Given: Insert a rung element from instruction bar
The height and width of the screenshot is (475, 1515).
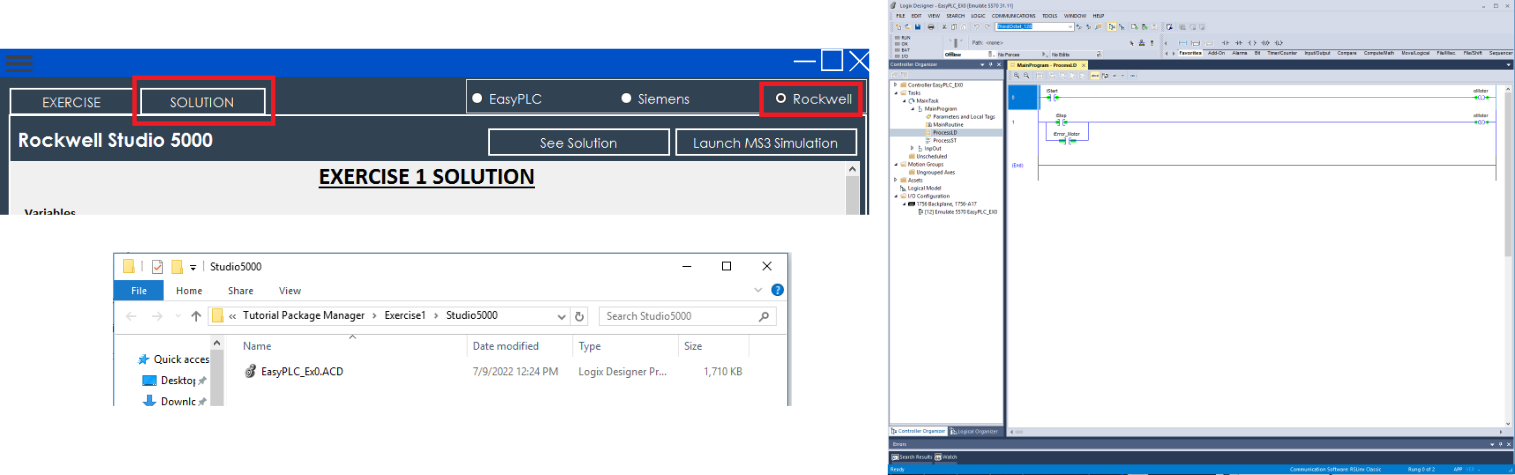Looking at the screenshot, I should pyautogui.click(x=1182, y=43).
